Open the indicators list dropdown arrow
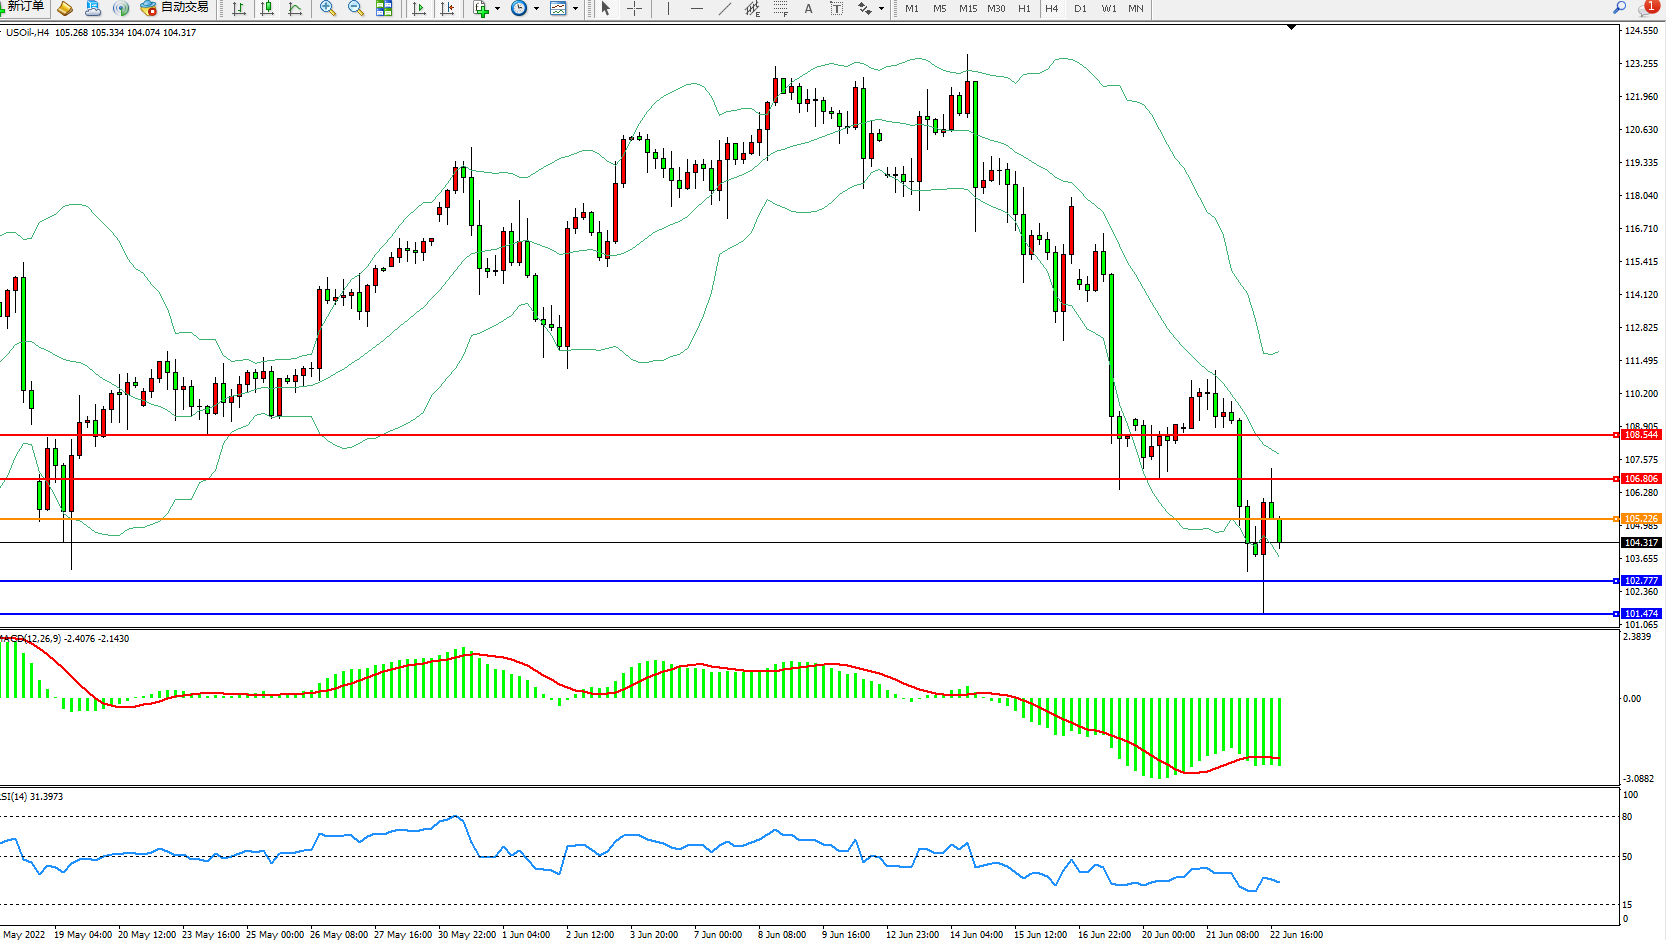 [x=497, y=8]
